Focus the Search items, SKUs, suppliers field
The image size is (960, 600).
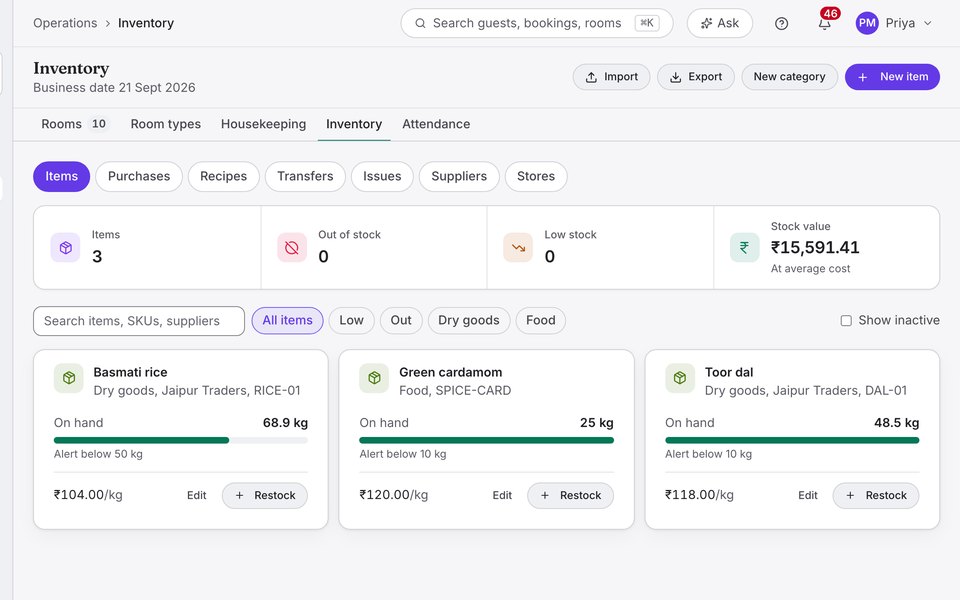[x=139, y=321]
